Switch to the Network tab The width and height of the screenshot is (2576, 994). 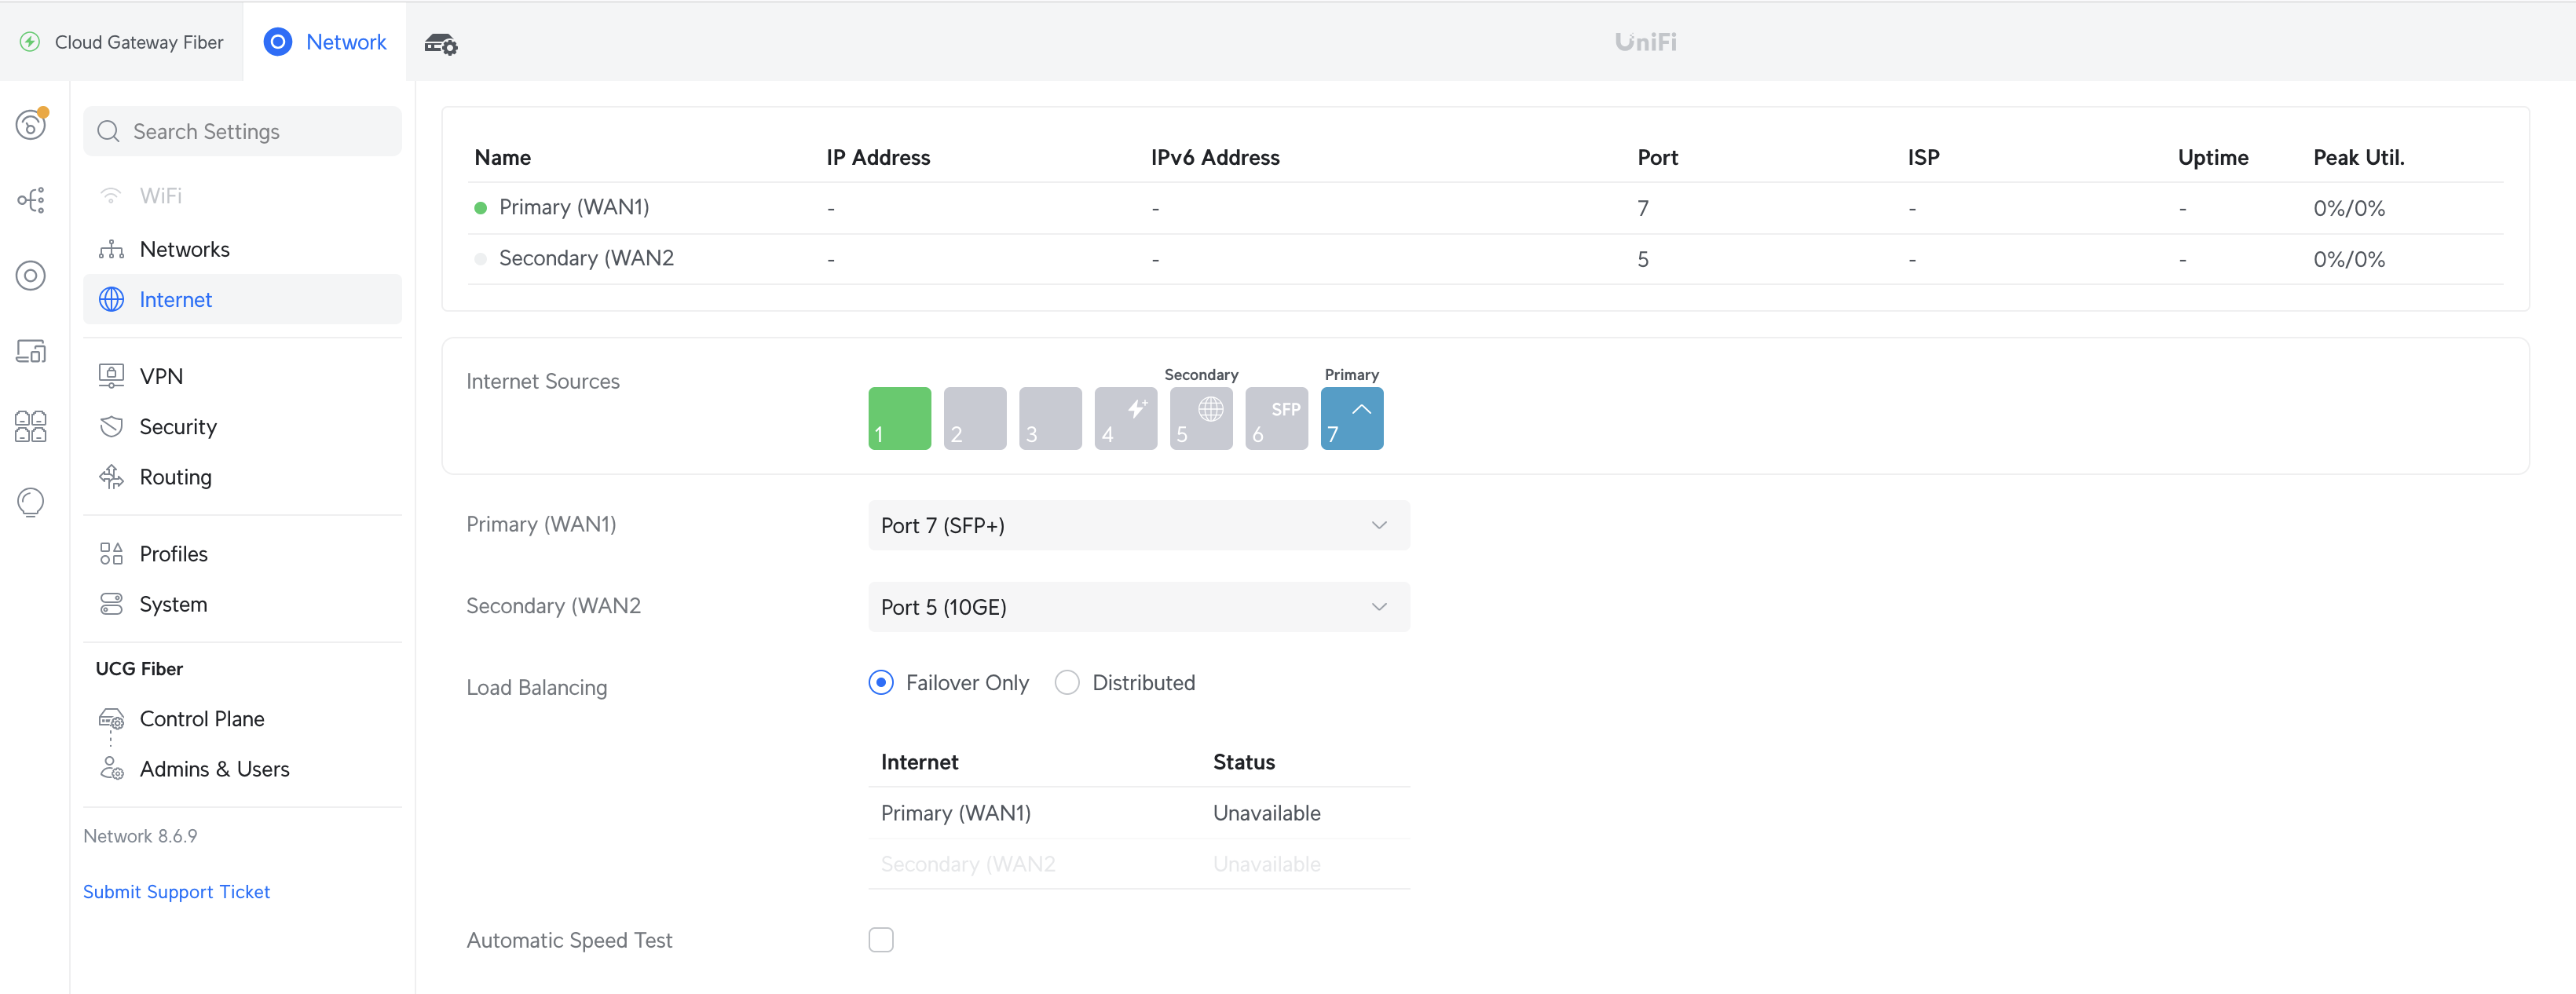pos(325,42)
